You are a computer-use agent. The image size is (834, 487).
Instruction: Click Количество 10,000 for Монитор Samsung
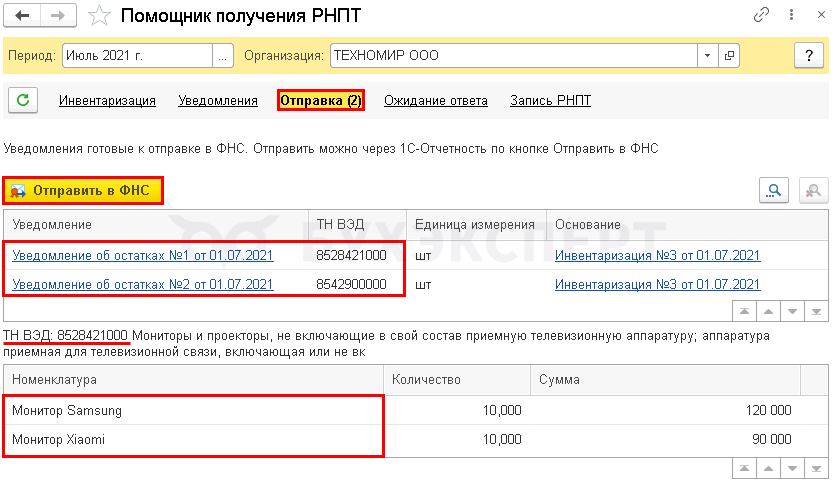tap(457, 410)
